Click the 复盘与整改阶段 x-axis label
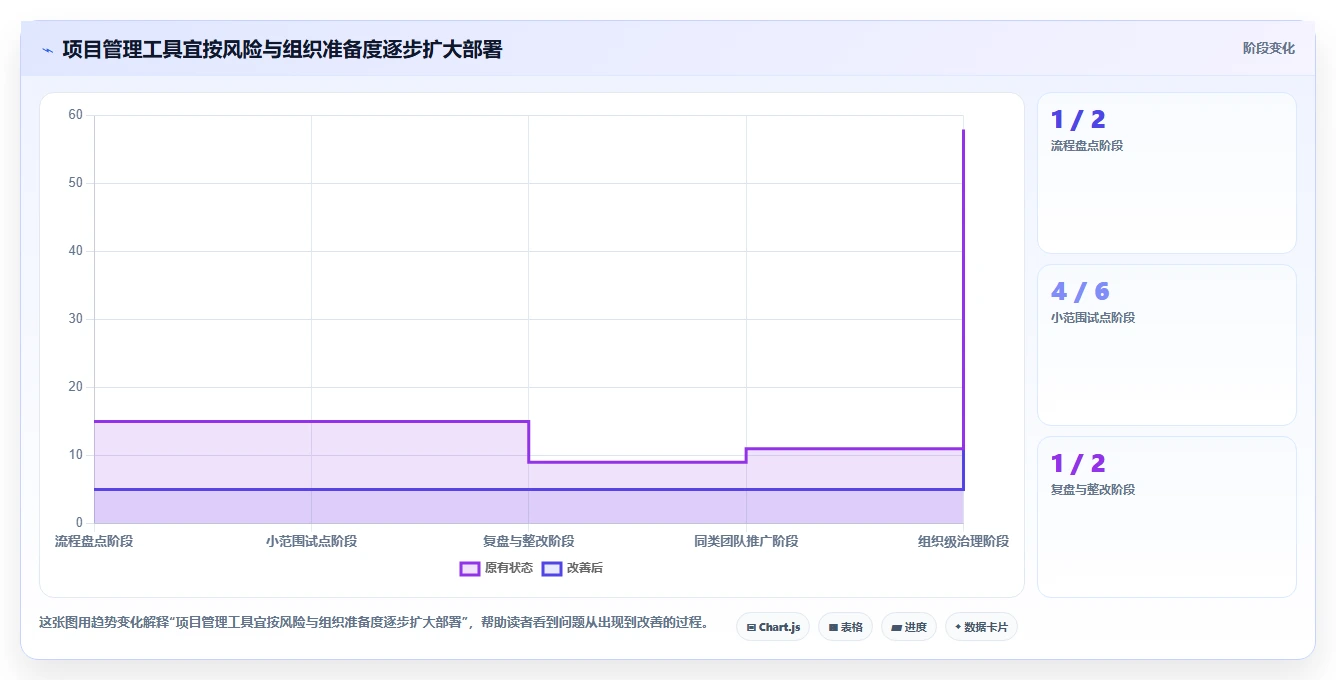Viewport: 1336px width, 680px height. tap(528, 541)
